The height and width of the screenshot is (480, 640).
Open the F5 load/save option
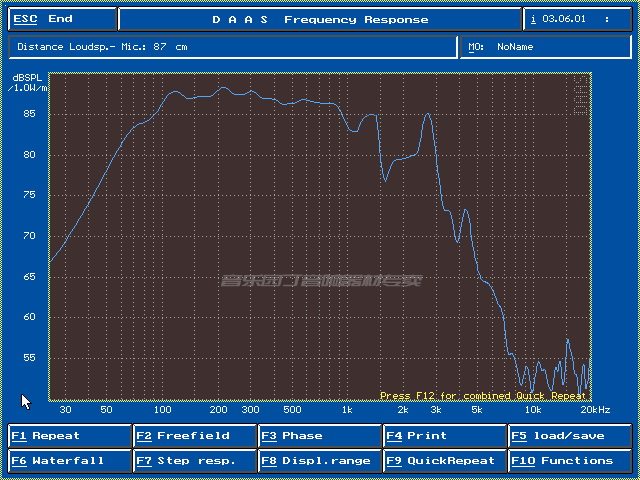tap(570, 436)
